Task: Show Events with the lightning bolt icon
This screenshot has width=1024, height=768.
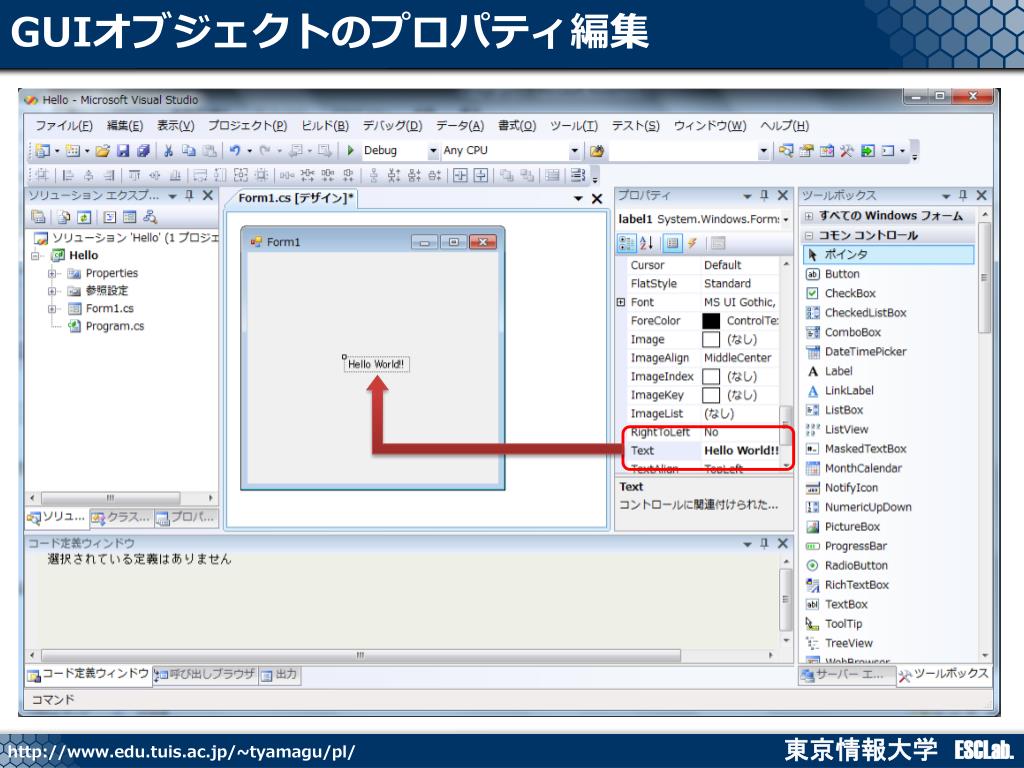Action: (x=692, y=244)
